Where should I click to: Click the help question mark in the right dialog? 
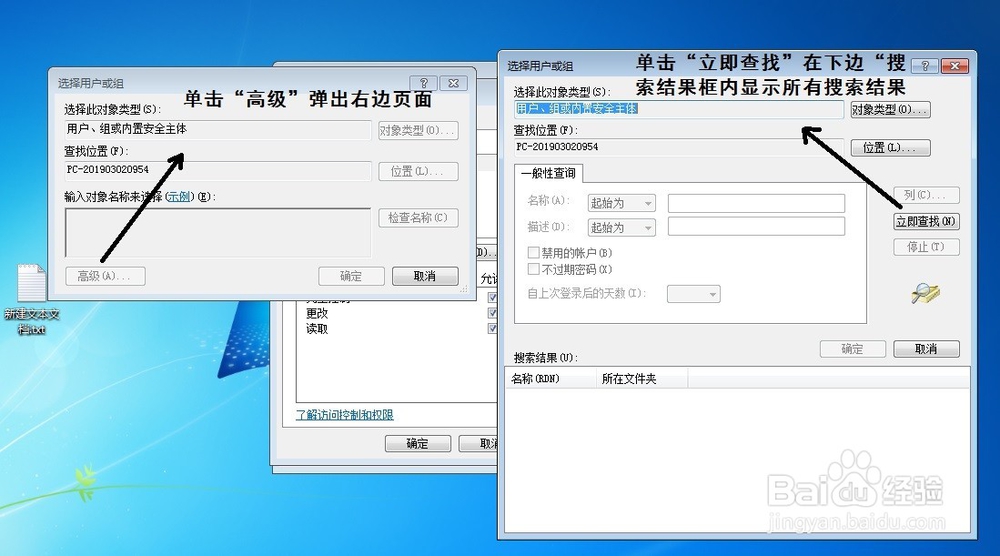click(925, 66)
